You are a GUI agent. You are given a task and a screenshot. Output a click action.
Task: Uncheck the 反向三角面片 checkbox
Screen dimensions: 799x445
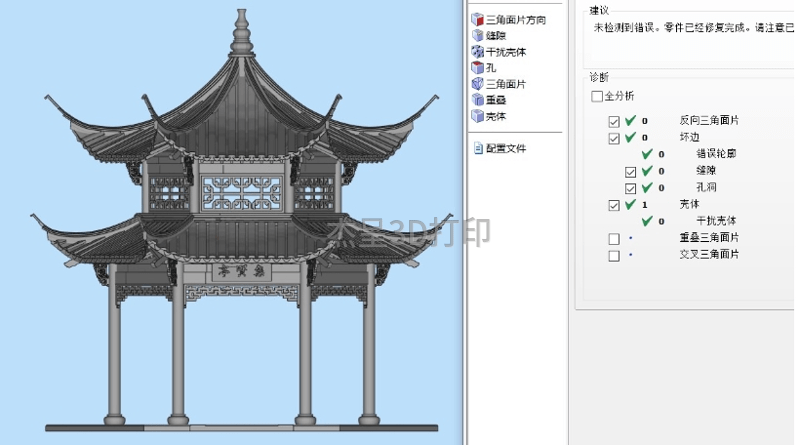click(x=614, y=121)
